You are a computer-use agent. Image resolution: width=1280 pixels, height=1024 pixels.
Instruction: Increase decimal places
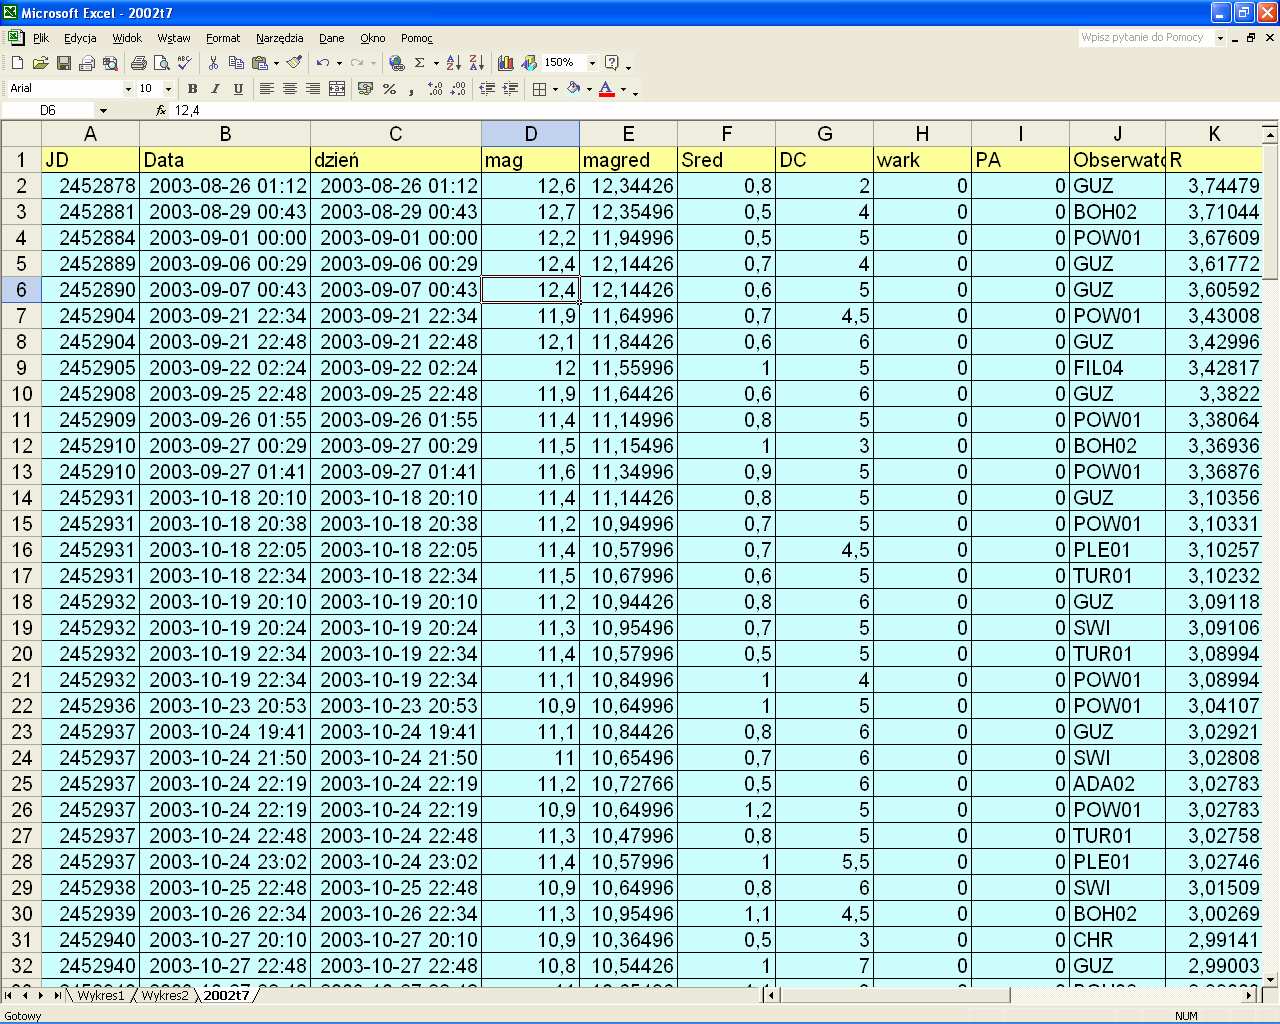click(435, 89)
